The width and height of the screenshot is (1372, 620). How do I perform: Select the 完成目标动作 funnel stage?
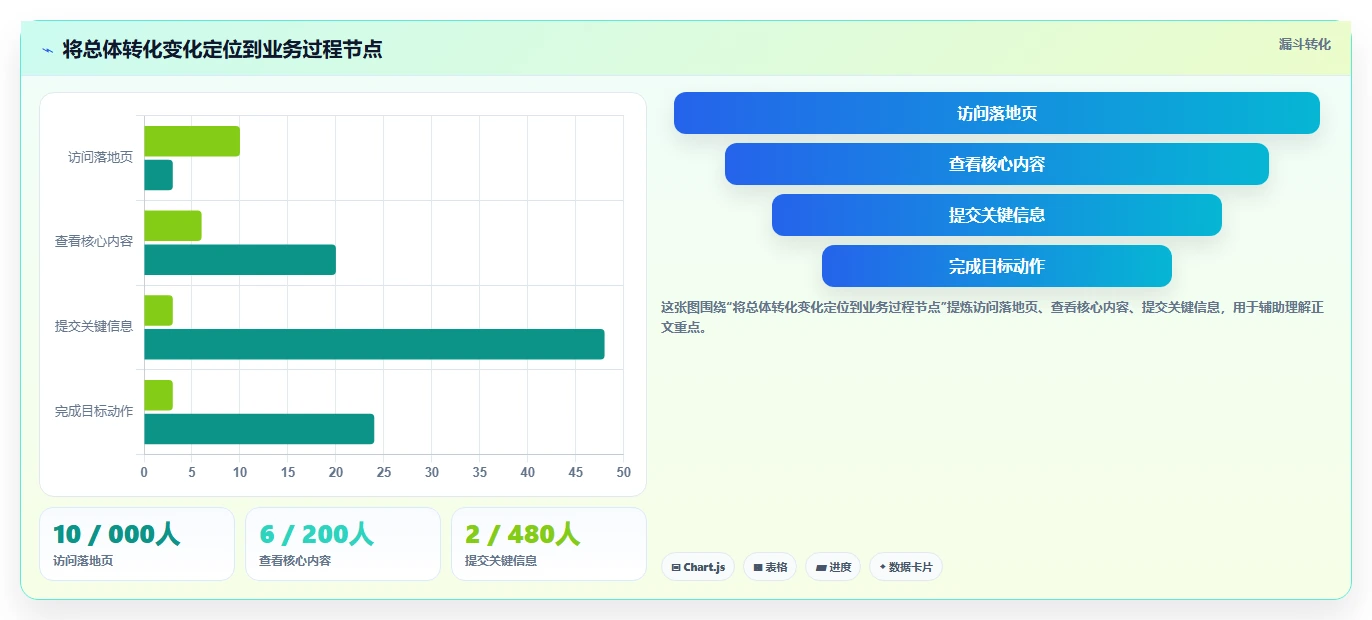(x=997, y=266)
